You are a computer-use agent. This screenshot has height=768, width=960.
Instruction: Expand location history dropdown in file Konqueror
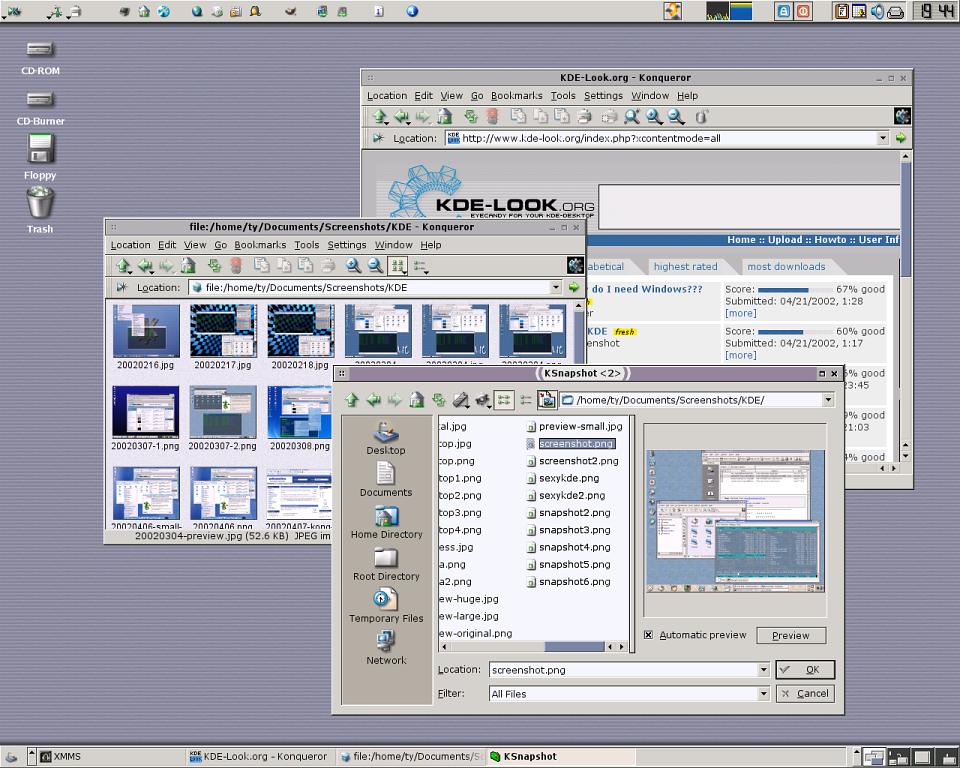[x=555, y=287]
